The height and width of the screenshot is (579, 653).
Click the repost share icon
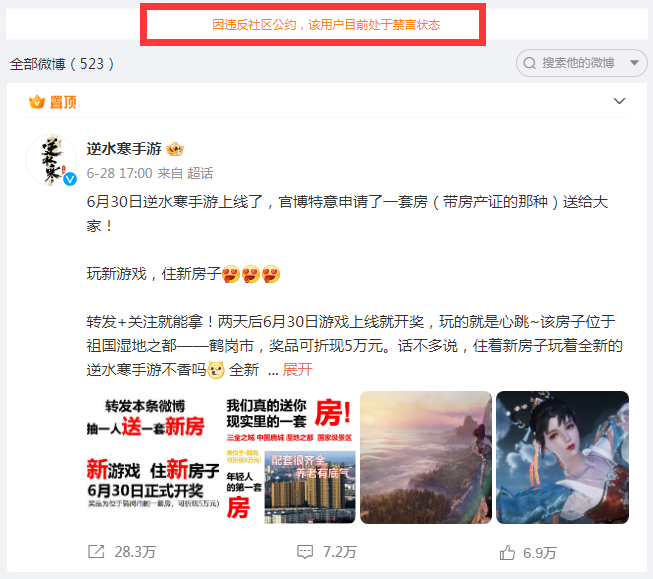96,552
